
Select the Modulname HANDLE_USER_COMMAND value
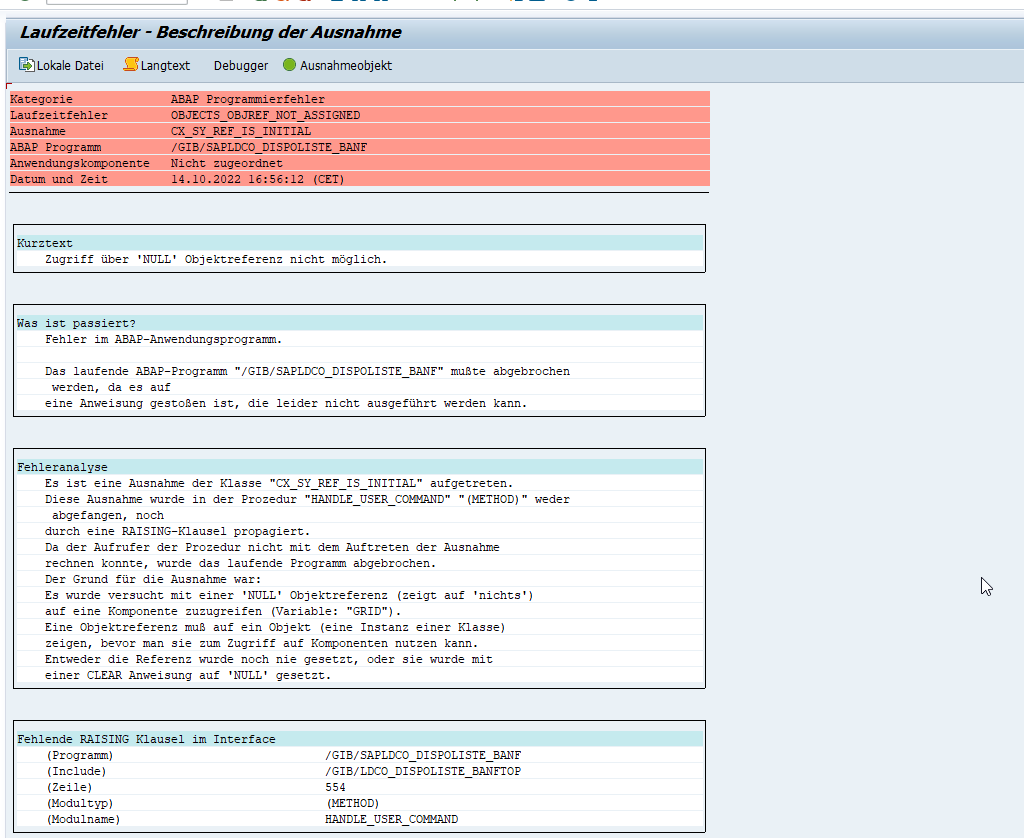pos(391,819)
